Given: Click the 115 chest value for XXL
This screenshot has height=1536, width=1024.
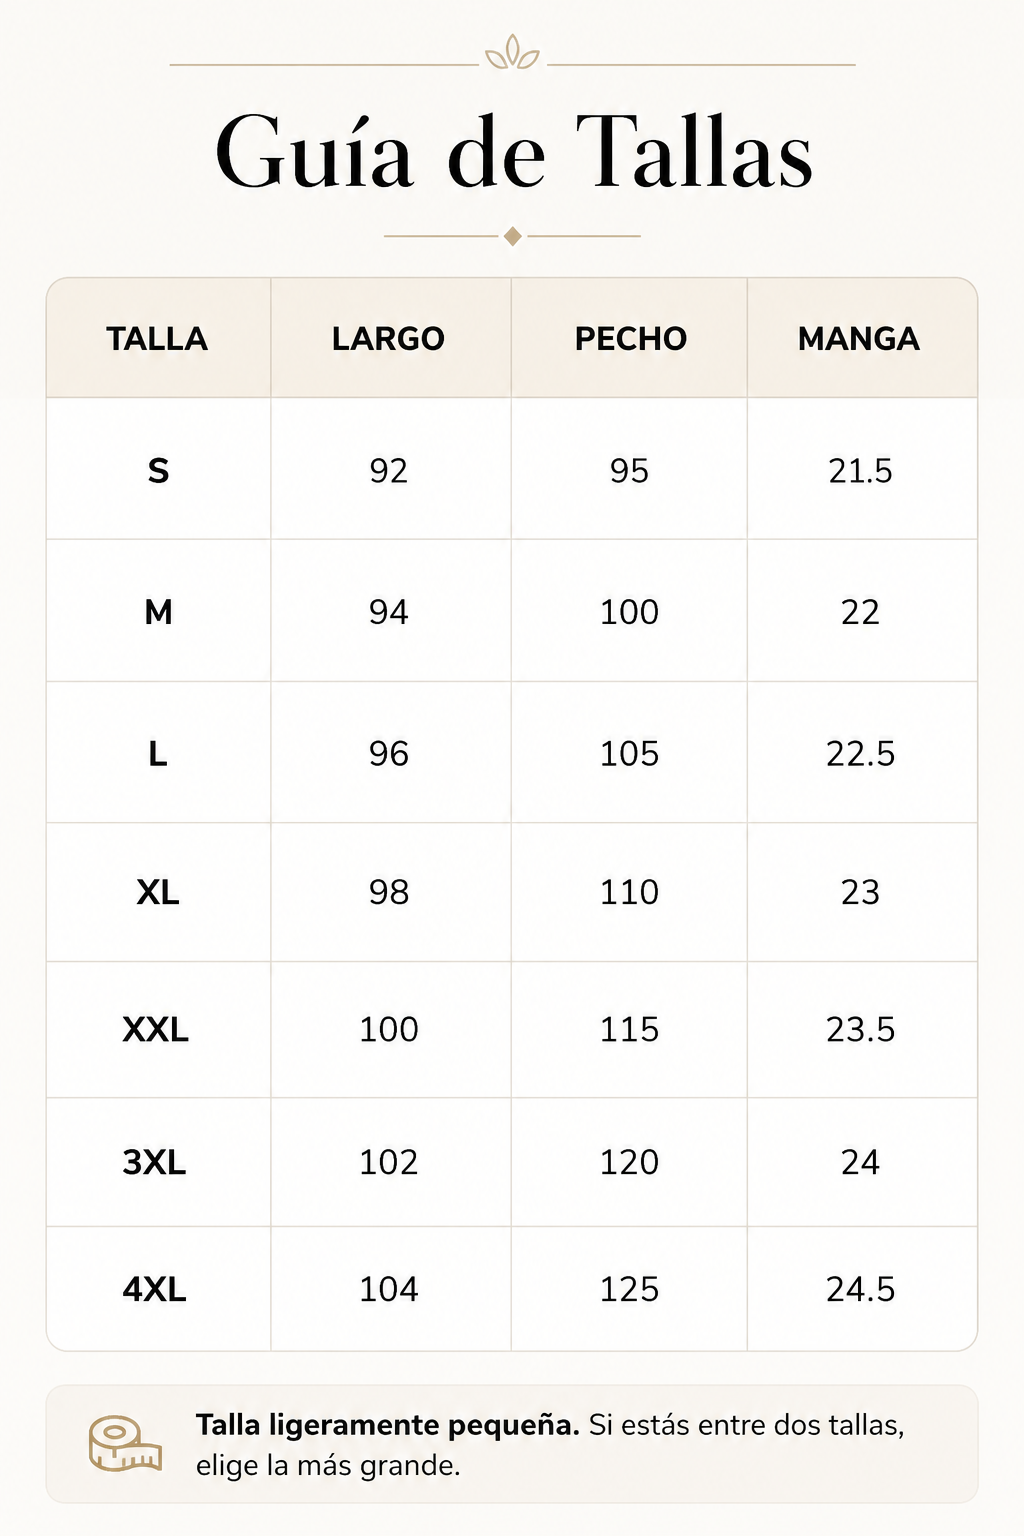Looking at the screenshot, I should [629, 1029].
